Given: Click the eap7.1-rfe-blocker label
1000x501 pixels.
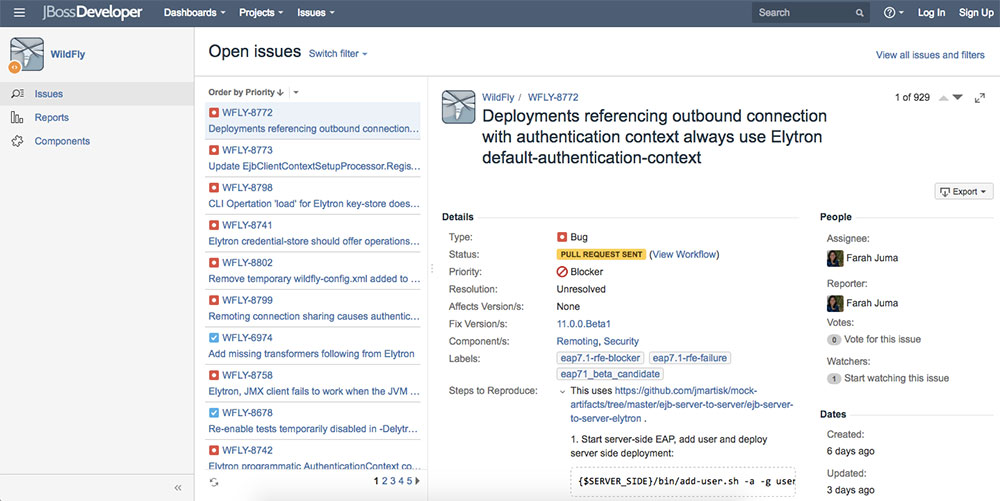Looking at the screenshot, I should pyautogui.click(x=600, y=358).
